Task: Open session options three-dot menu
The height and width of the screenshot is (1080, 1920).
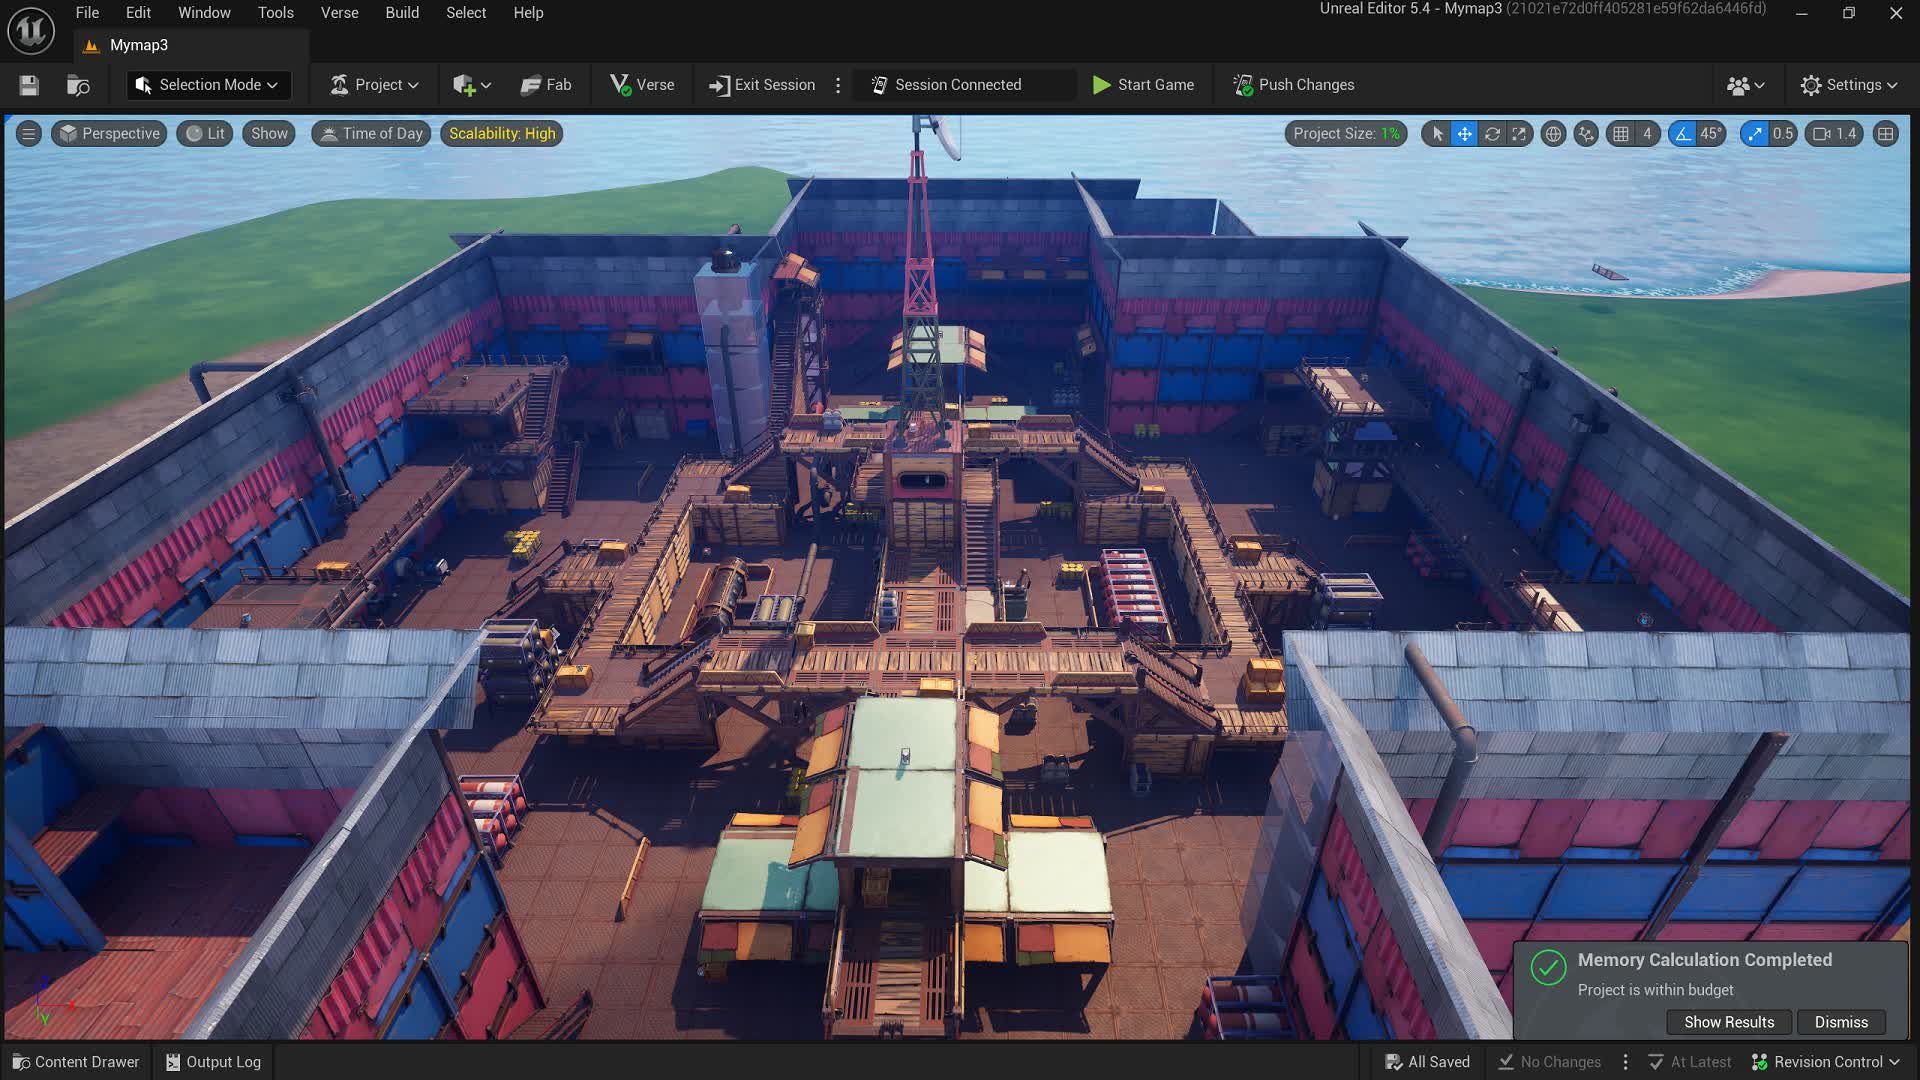Action: (838, 85)
